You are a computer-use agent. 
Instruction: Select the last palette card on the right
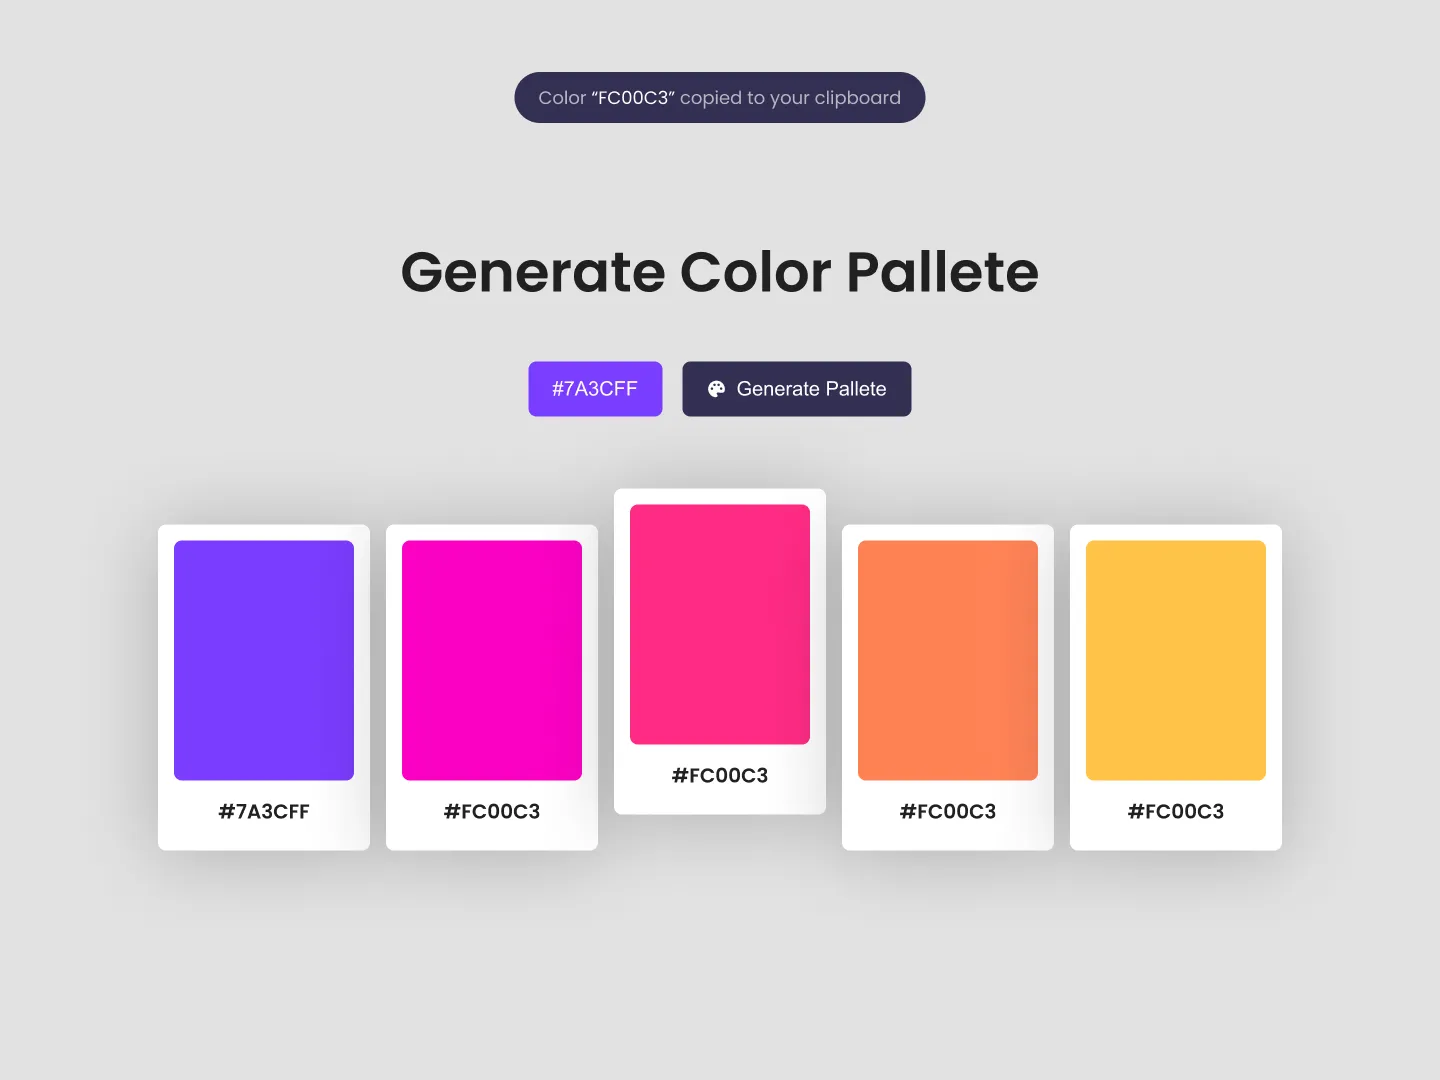pos(1175,687)
